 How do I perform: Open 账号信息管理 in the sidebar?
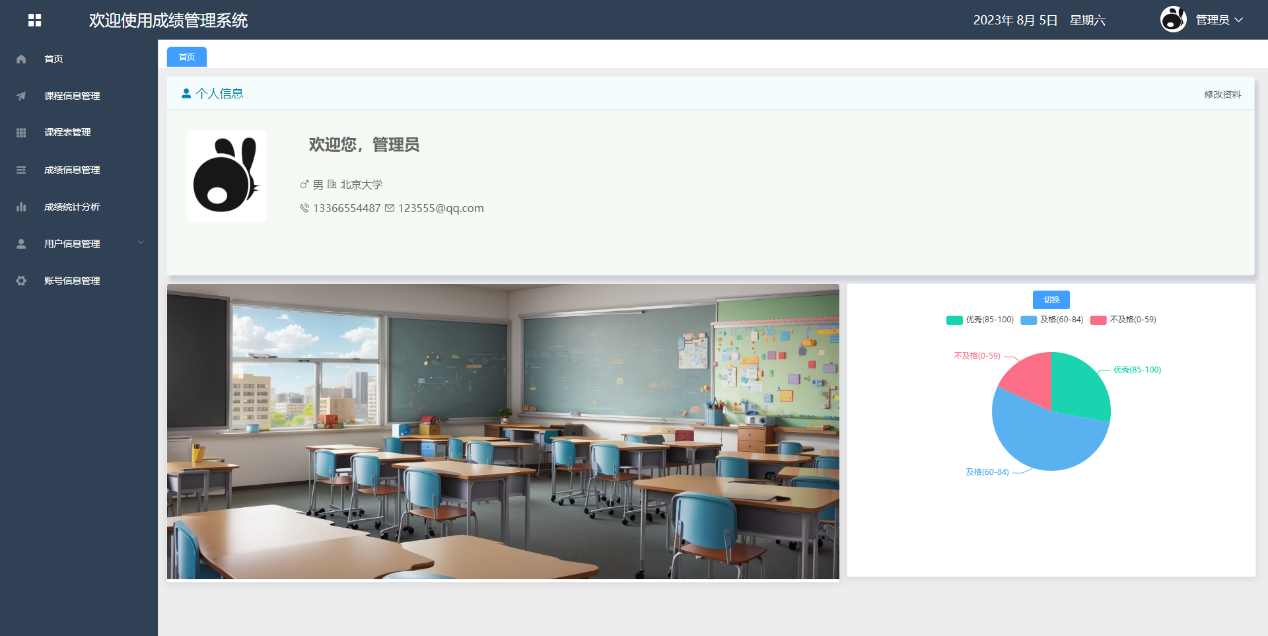click(x=79, y=281)
